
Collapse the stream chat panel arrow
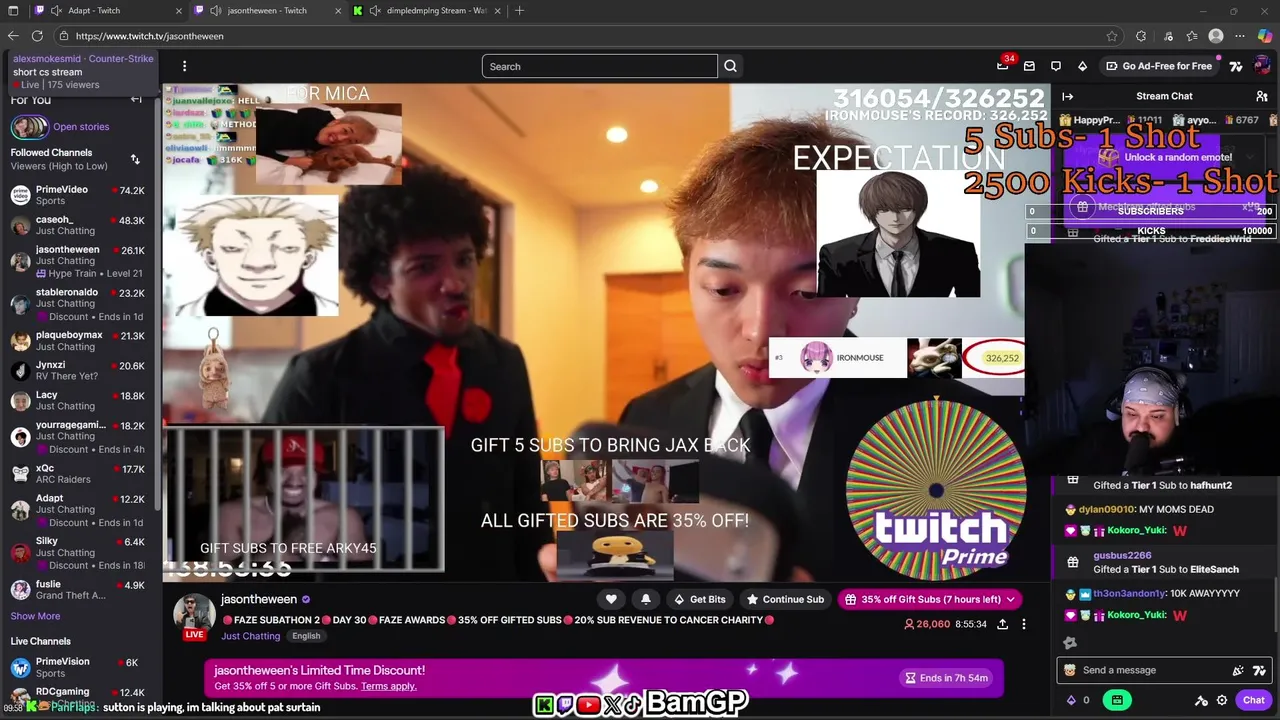(x=1067, y=96)
